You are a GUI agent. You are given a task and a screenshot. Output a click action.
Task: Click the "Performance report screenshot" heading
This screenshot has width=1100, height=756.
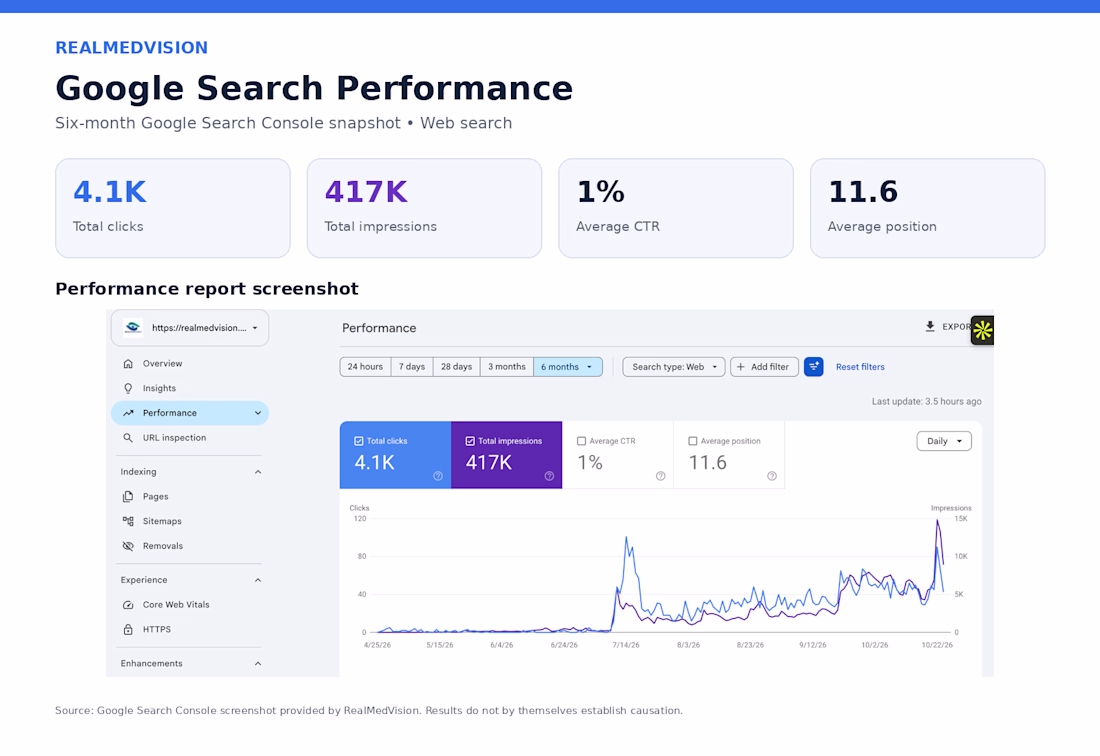coord(207,289)
